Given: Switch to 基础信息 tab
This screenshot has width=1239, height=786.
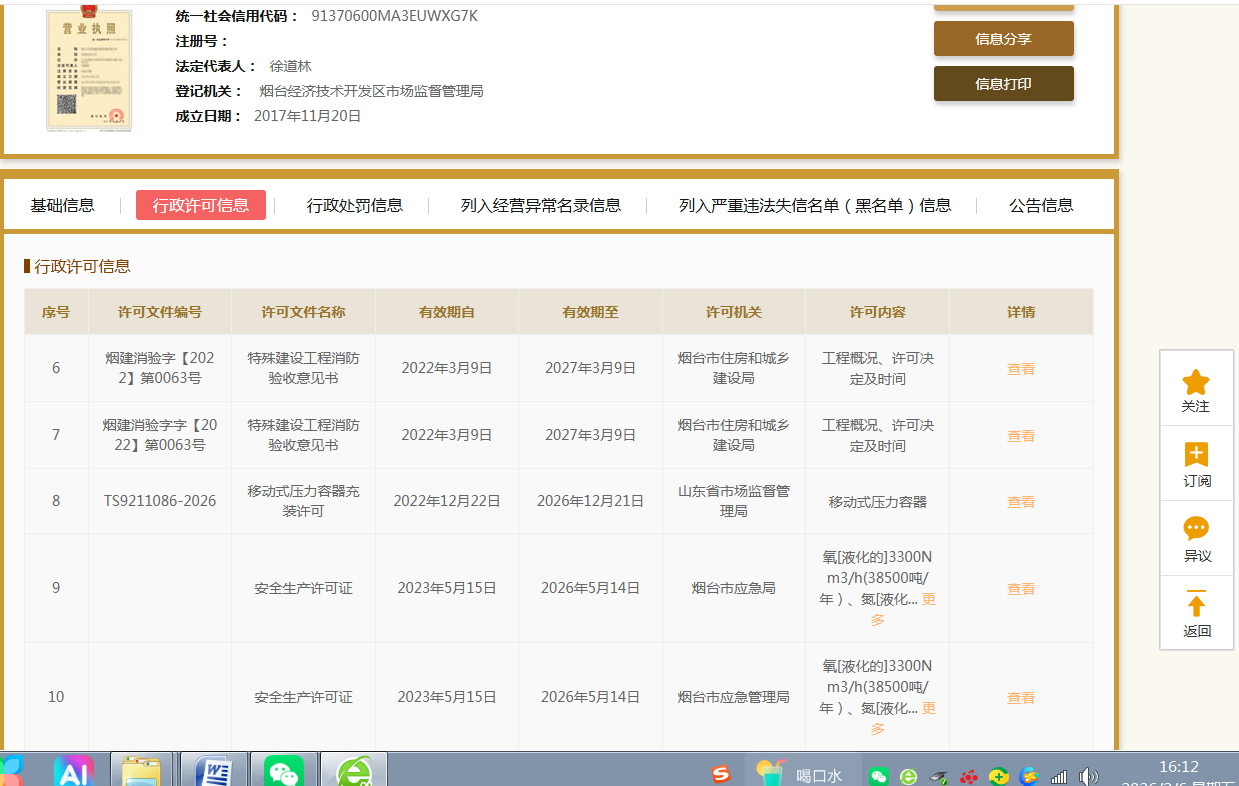Looking at the screenshot, I should 63,205.
